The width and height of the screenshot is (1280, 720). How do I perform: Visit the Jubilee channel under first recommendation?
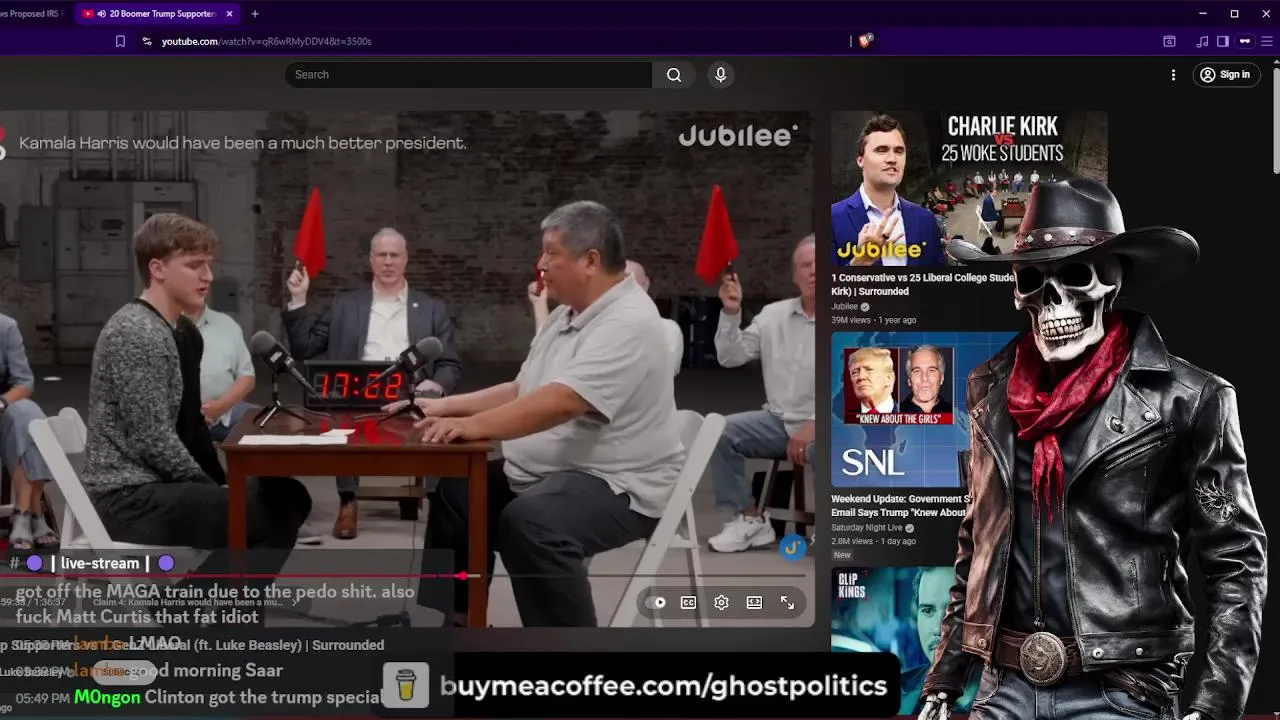[x=845, y=306]
